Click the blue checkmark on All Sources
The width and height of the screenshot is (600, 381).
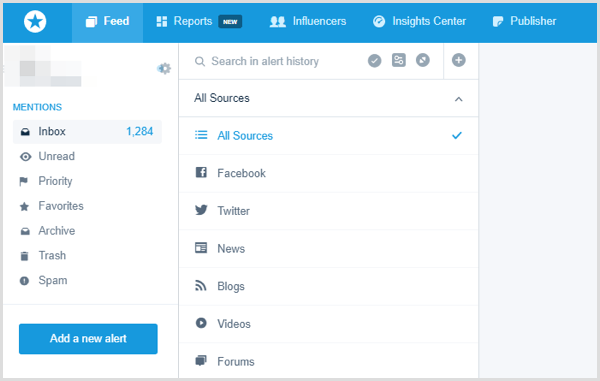click(x=457, y=135)
